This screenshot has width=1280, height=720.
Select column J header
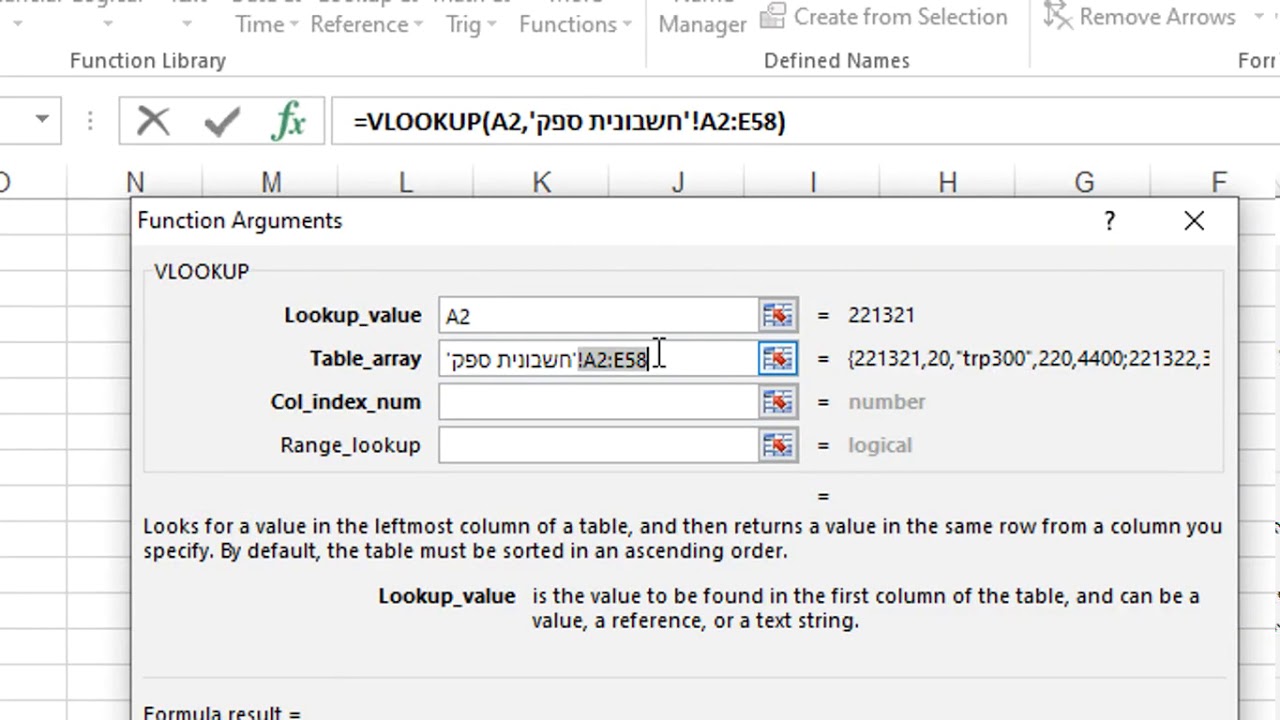coord(677,182)
